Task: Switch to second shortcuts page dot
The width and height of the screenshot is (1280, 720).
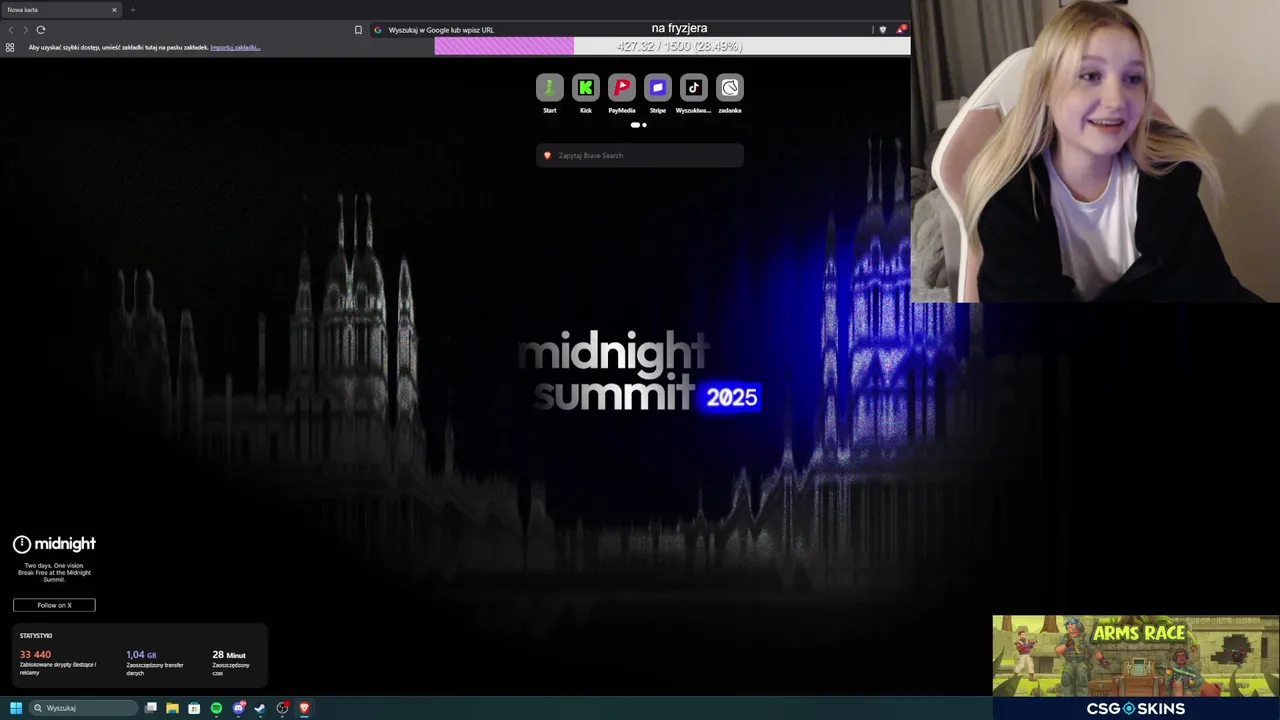Action: click(644, 125)
